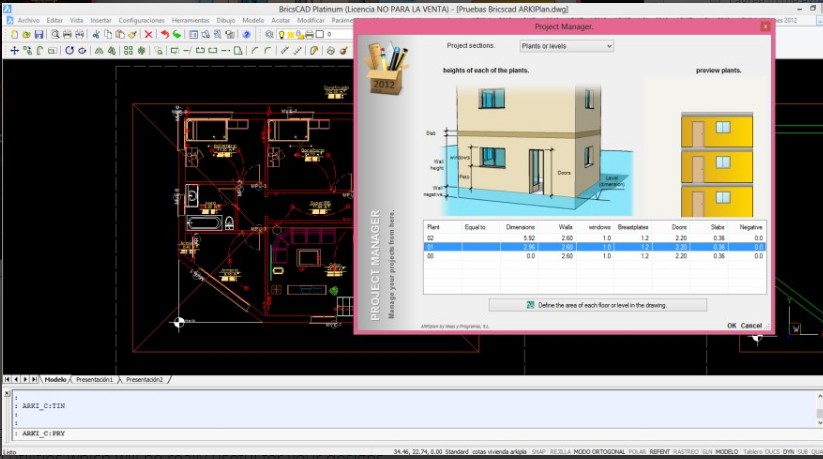Open the Dibujo menu

click(x=226, y=20)
